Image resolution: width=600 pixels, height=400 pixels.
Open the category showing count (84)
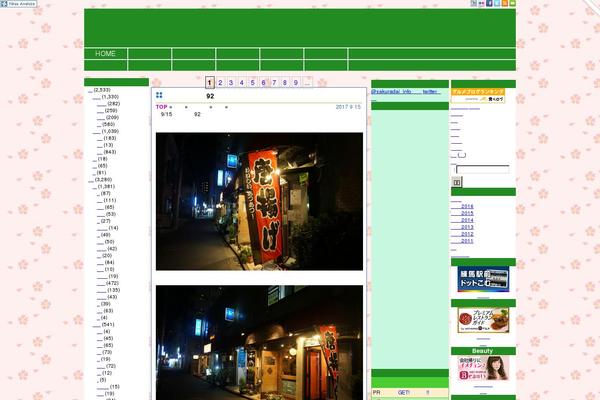coord(106,263)
